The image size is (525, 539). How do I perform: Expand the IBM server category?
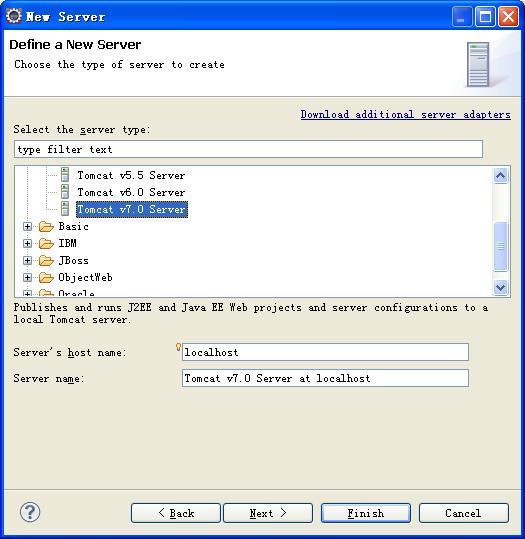27,243
